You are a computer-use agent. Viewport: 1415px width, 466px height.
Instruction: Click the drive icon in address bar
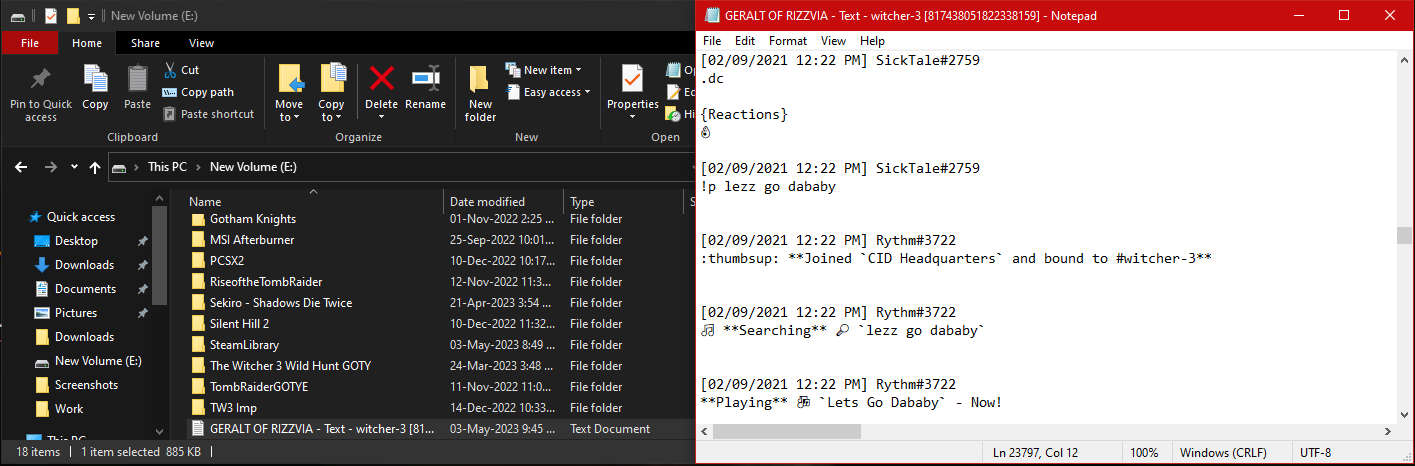click(119, 167)
